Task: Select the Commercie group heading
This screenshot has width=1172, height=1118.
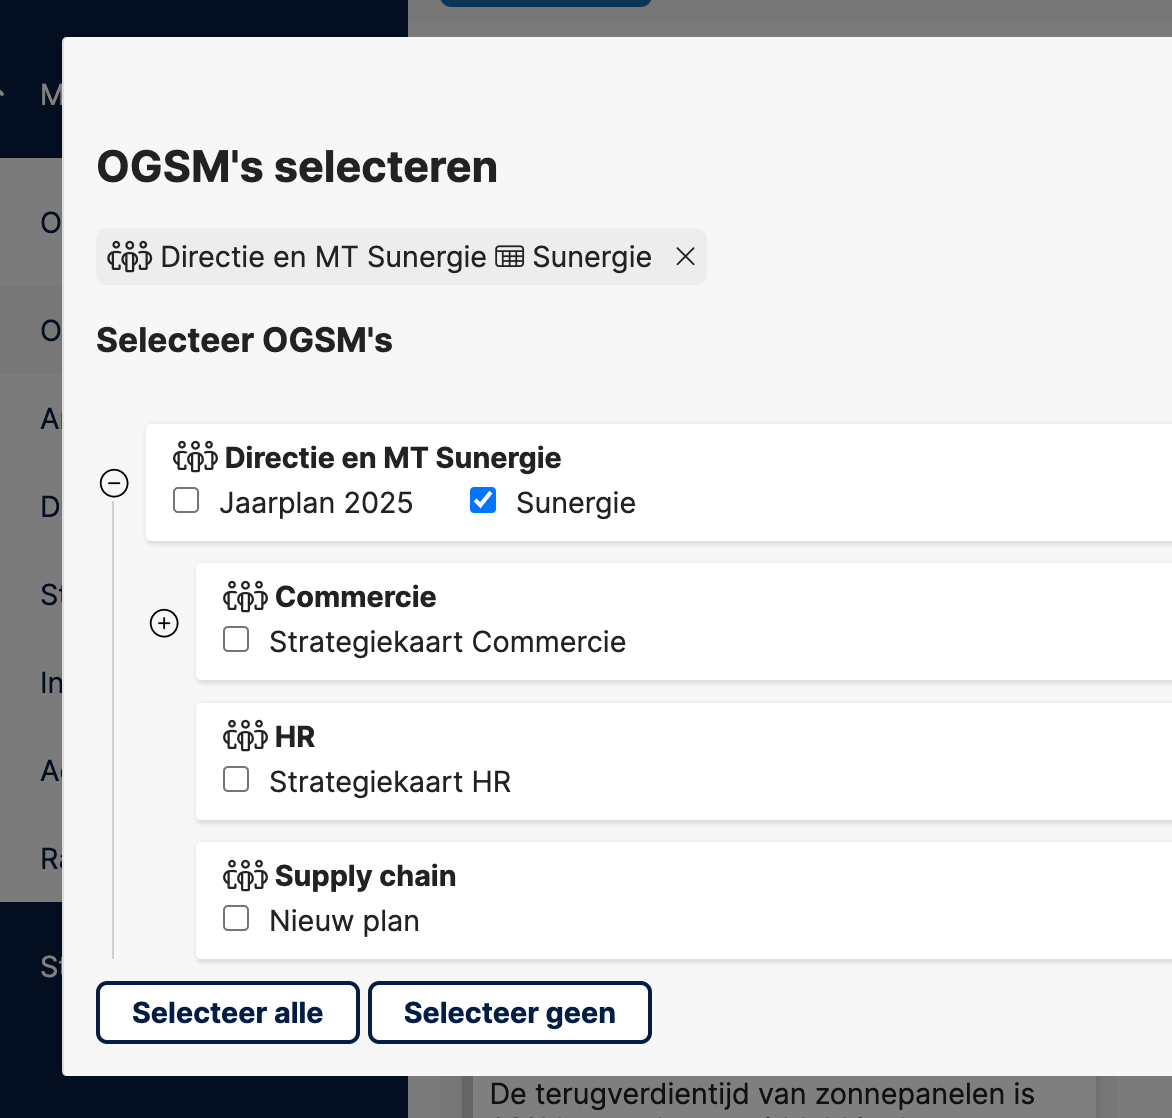Action: click(355, 596)
